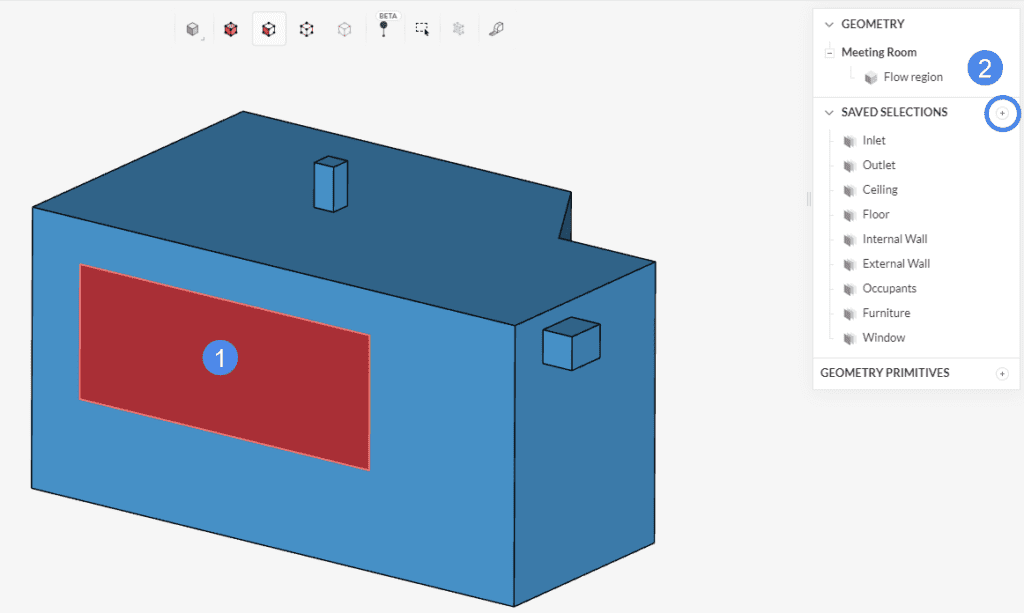The width and height of the screenshot is (1024, 613).
Task: Click the plus button on GEOMETRY PRIMITIVES
Action: point(1002,373)
